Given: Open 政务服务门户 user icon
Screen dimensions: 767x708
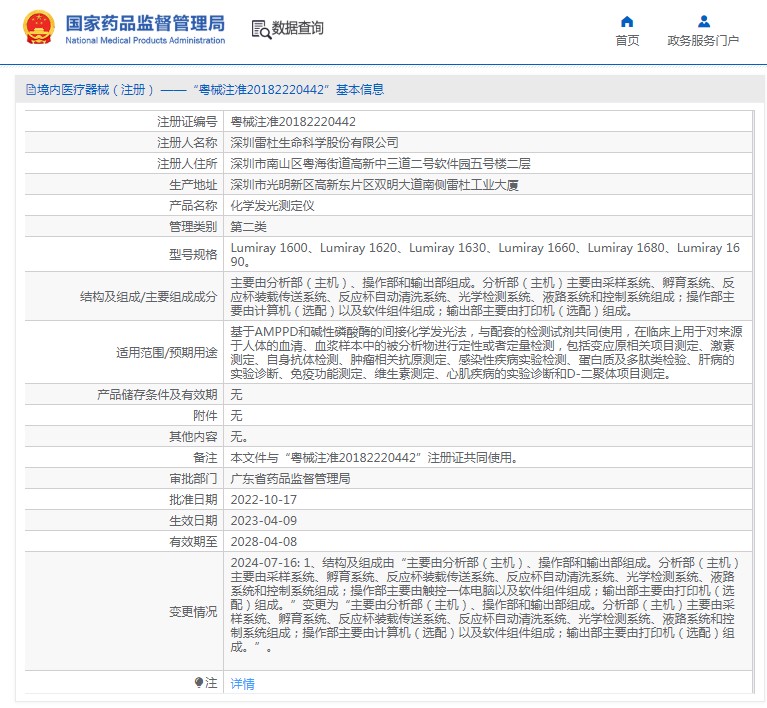Looking at the screenshot, I should coord(704,22).
